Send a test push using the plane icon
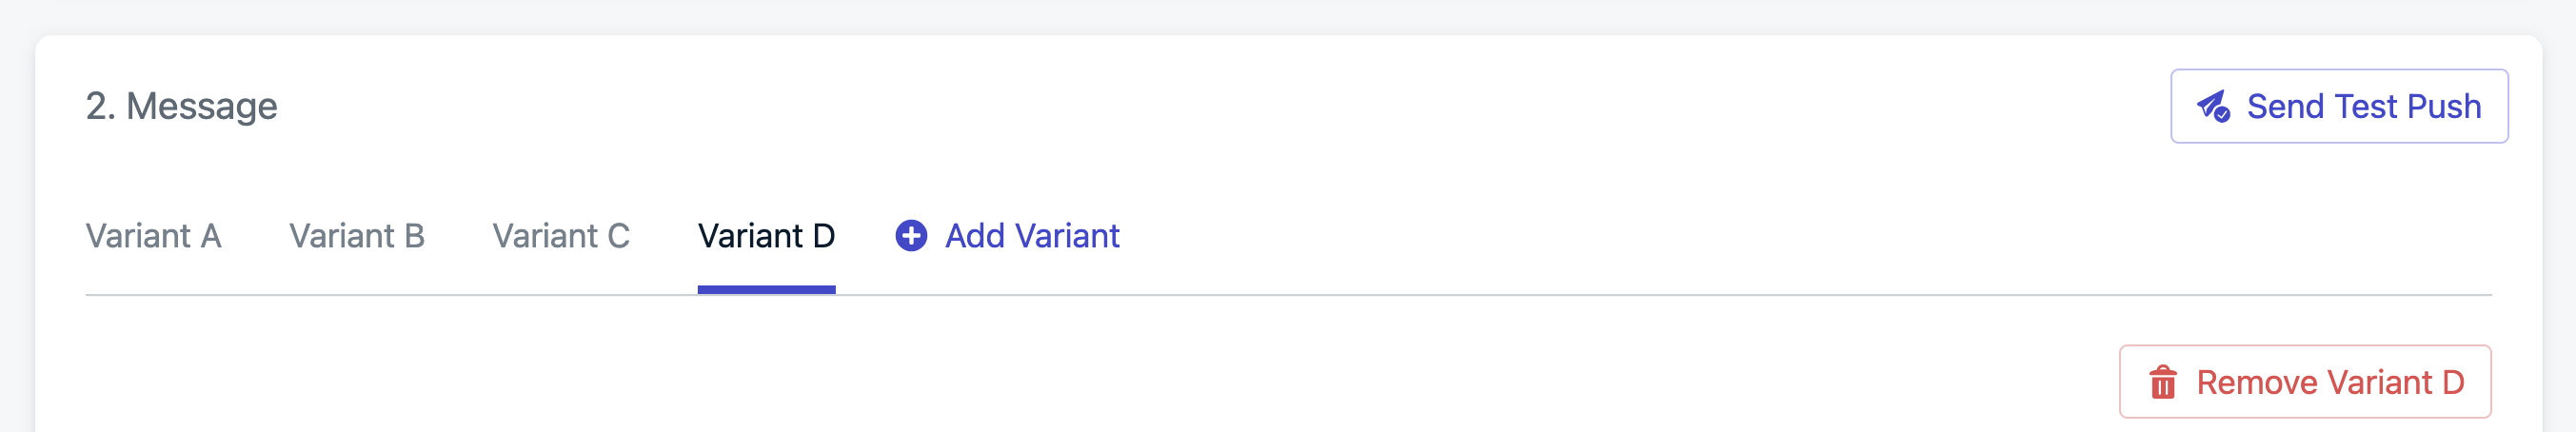Viewport: 2576px width, 432px height. [2213, 106]
